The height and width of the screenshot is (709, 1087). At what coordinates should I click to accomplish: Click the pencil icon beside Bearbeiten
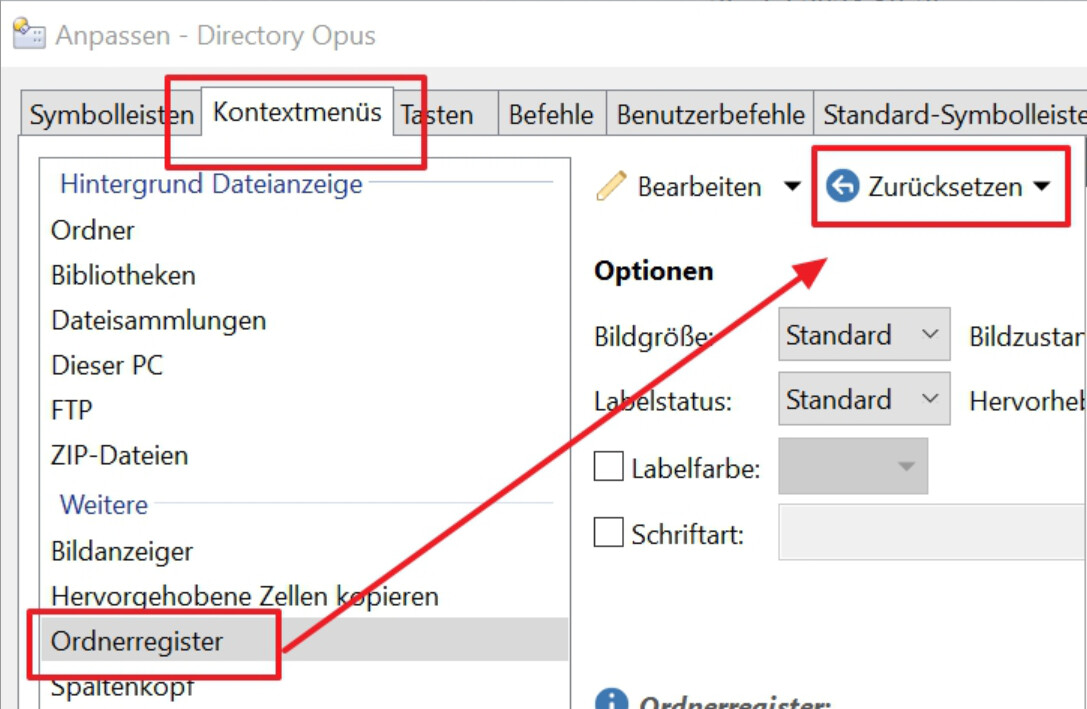coord(611,186)
